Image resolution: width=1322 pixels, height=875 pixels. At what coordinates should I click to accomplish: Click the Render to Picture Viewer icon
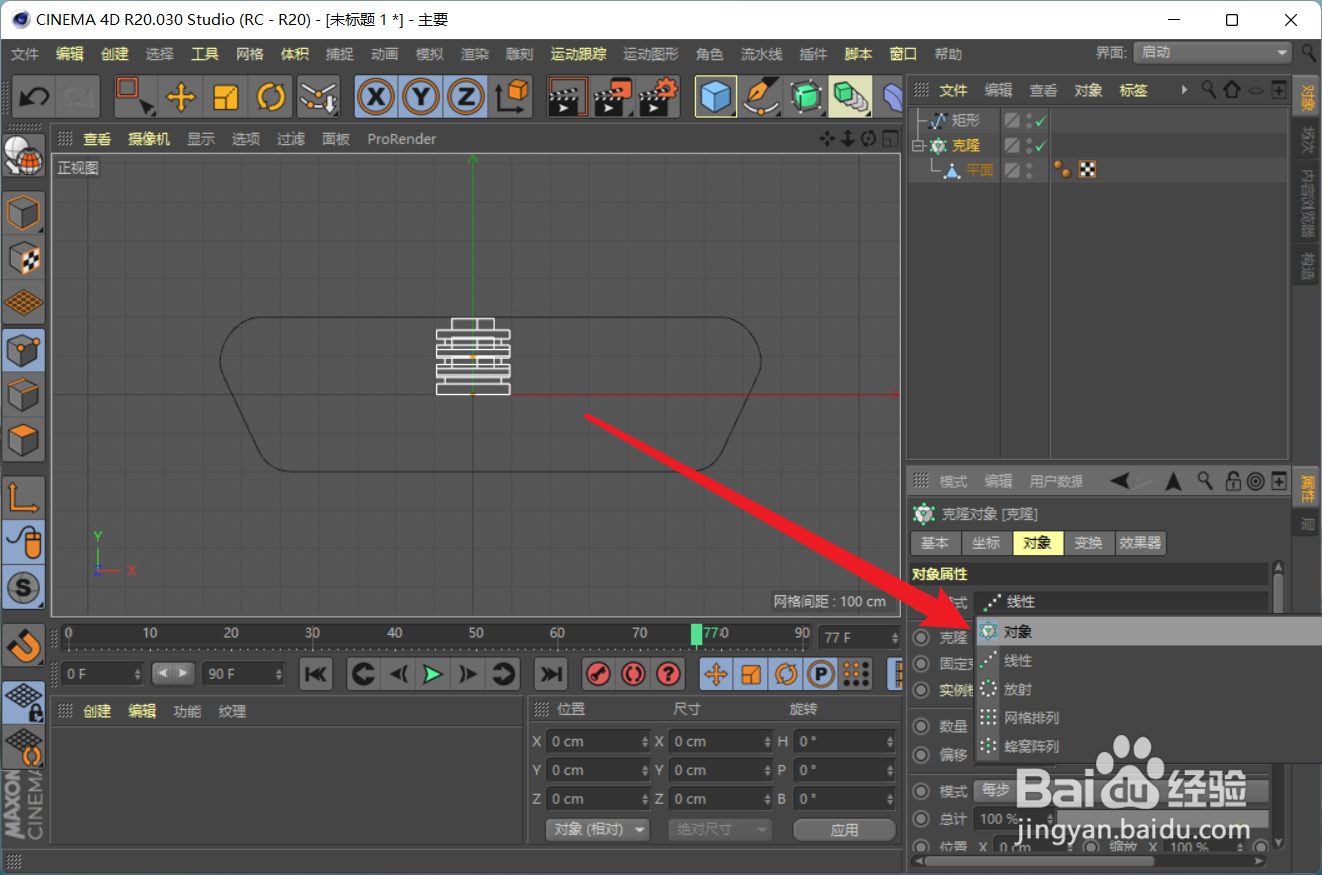point(611,96)
